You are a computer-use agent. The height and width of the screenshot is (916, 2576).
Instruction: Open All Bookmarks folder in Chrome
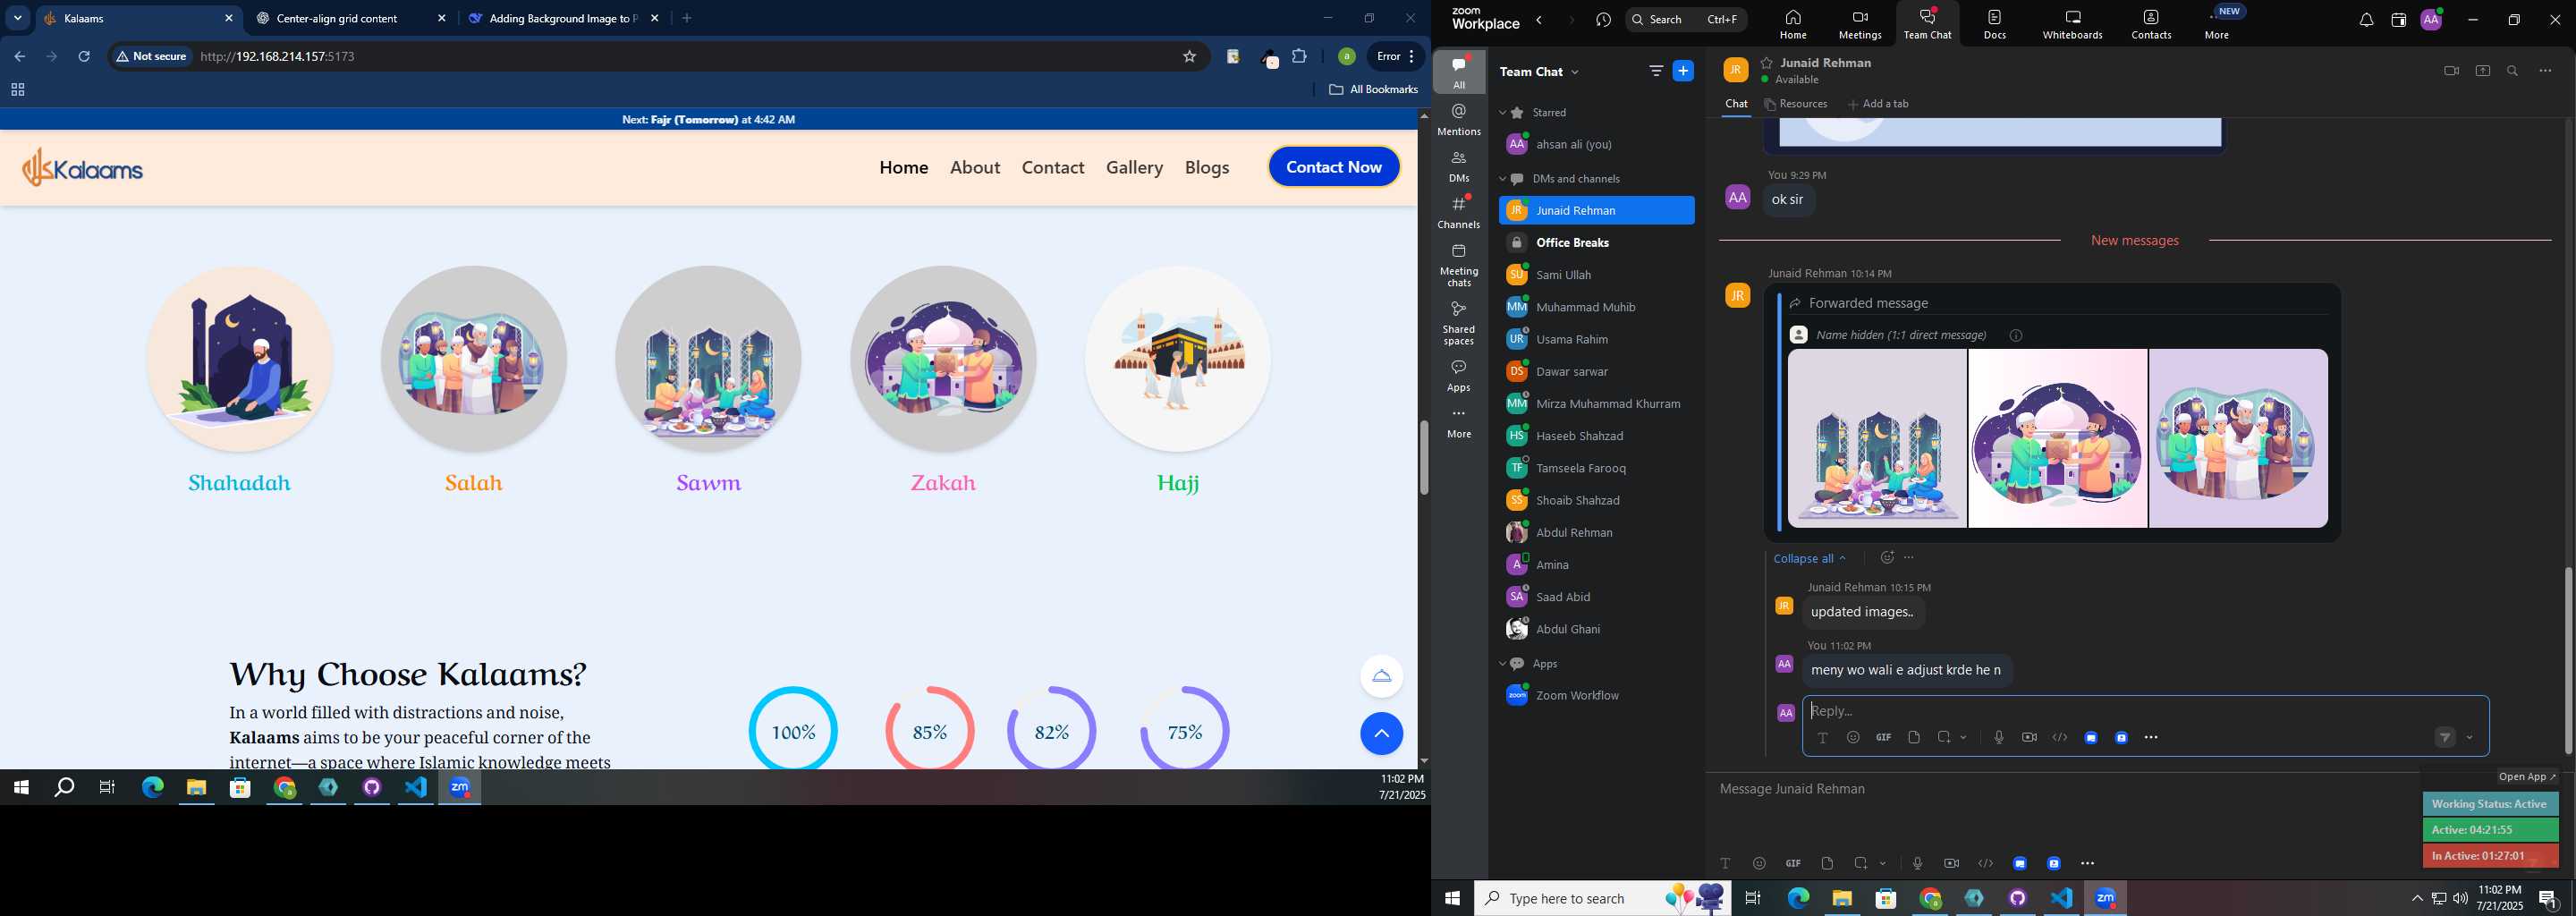click(1373, 89)
